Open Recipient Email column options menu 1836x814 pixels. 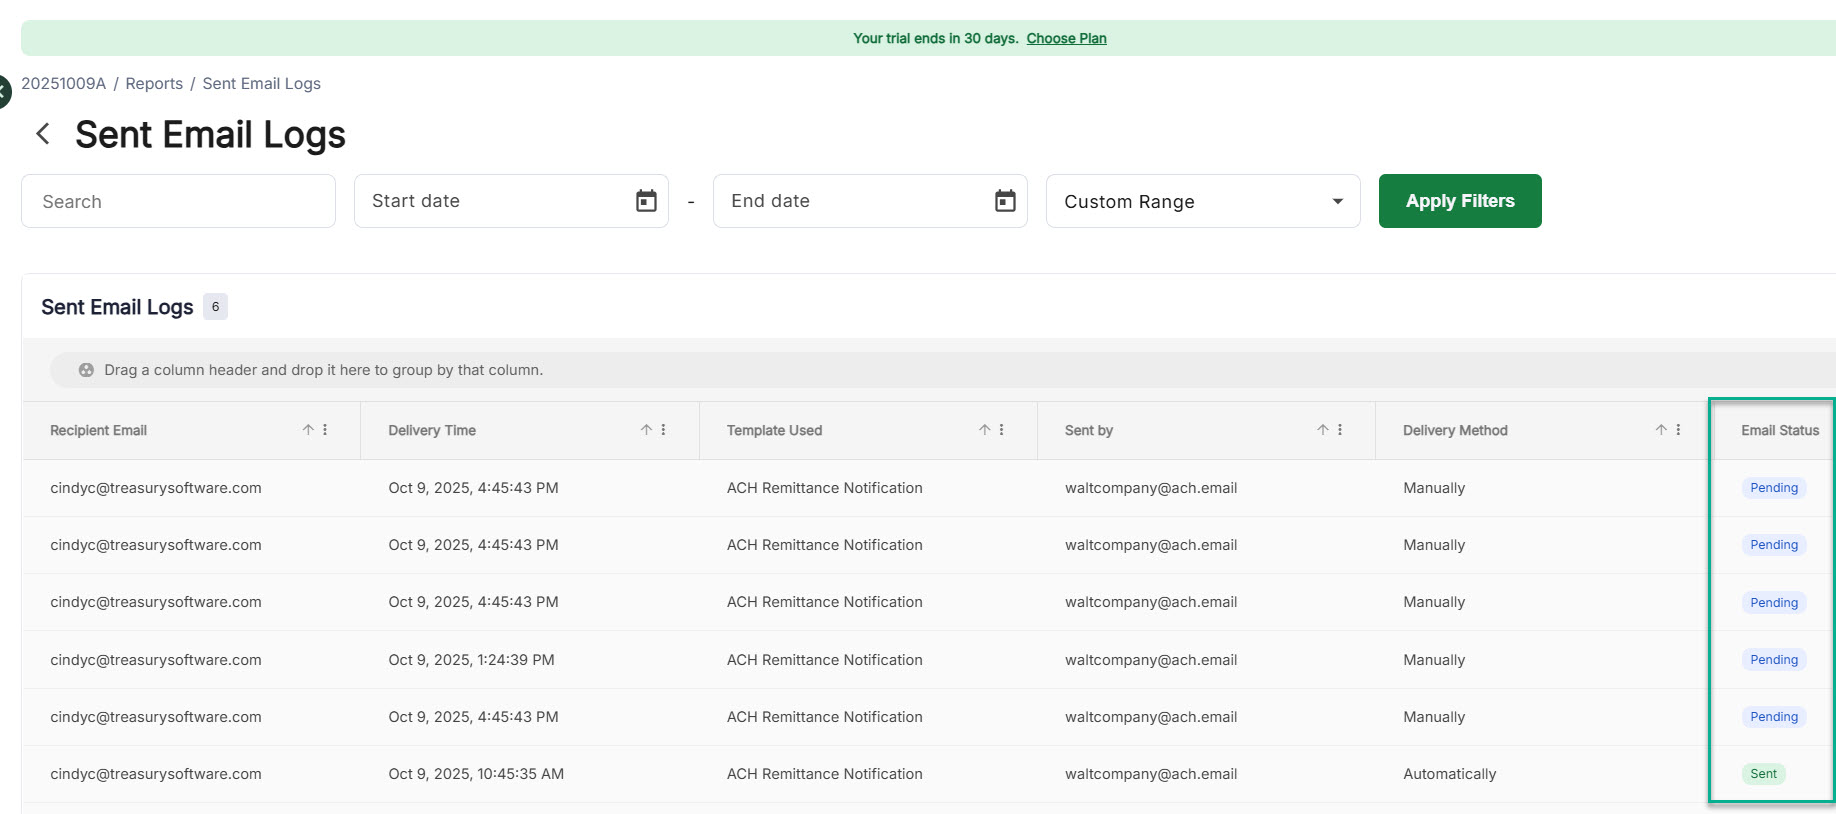[x=325, y=430]
